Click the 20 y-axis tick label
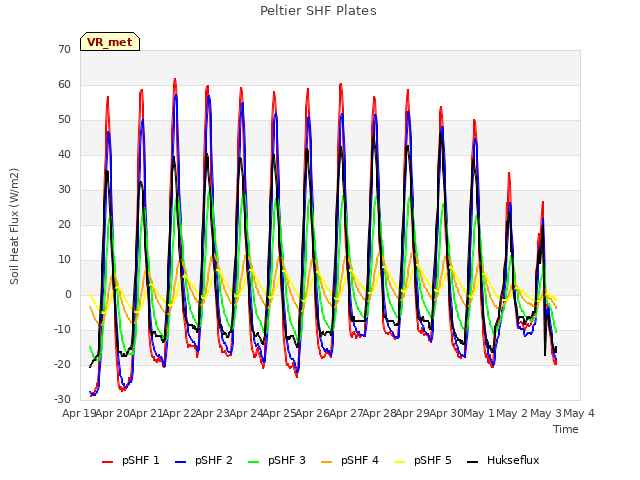 coord(64,224)
